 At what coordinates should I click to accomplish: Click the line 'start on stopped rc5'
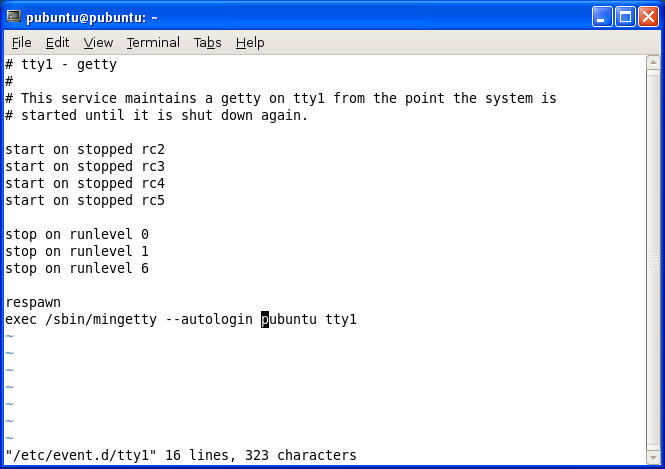coord(85,200)
